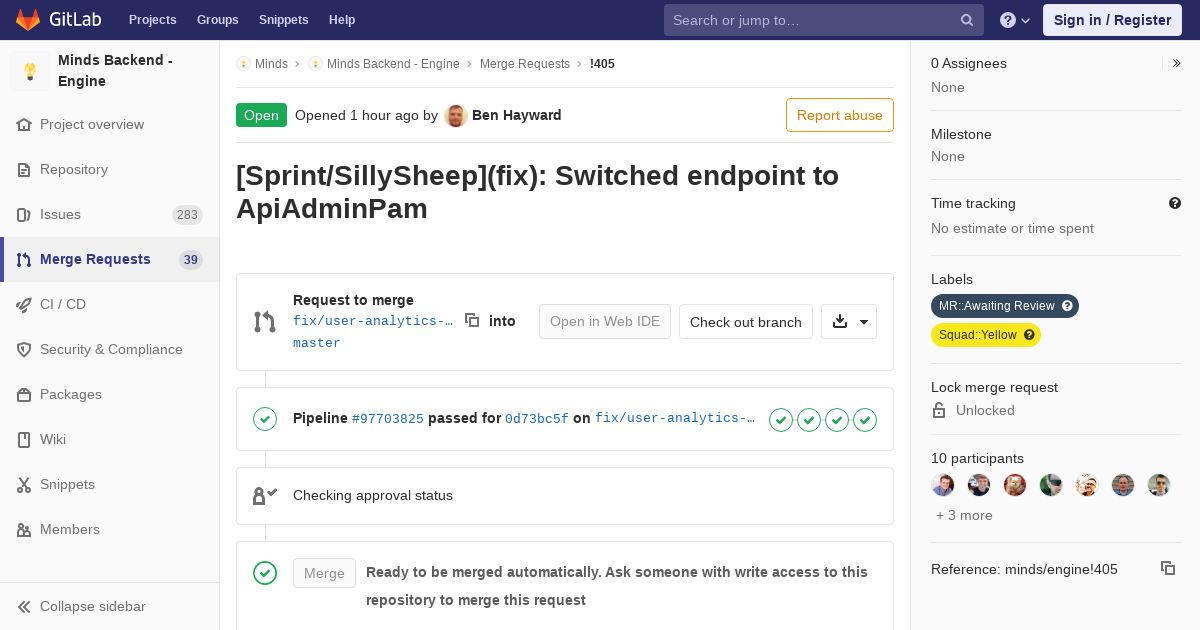Click the MR::Awaiting Review label help icon

(1067, 306)
